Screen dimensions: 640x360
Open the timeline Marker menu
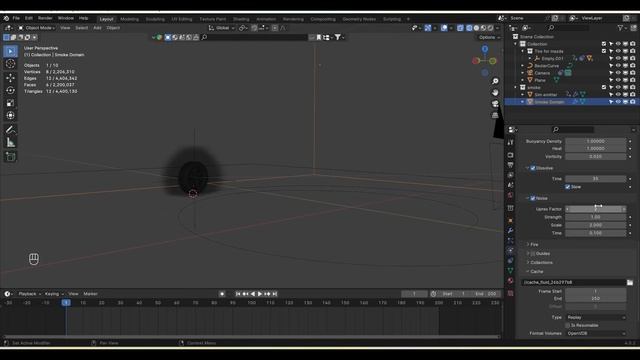[x=90, y=294]
